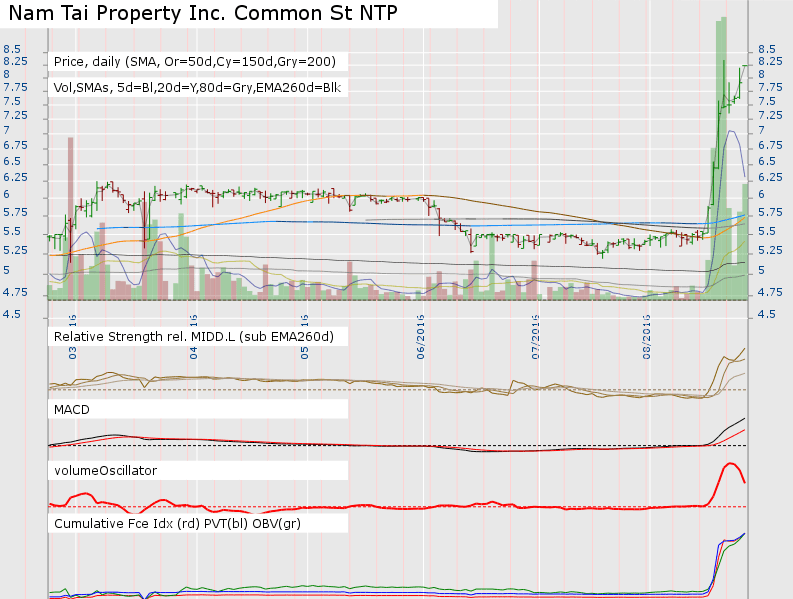Viewport: 793px width, 599px height.
Task: Click the 'volumeOscillator' panel label
Action: (x=105, y=470)
